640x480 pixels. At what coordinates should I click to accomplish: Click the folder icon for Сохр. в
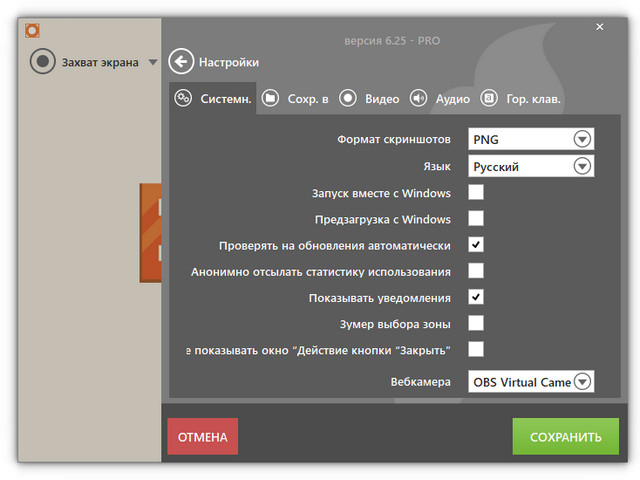pyautogui.click(x=270, y=98)
